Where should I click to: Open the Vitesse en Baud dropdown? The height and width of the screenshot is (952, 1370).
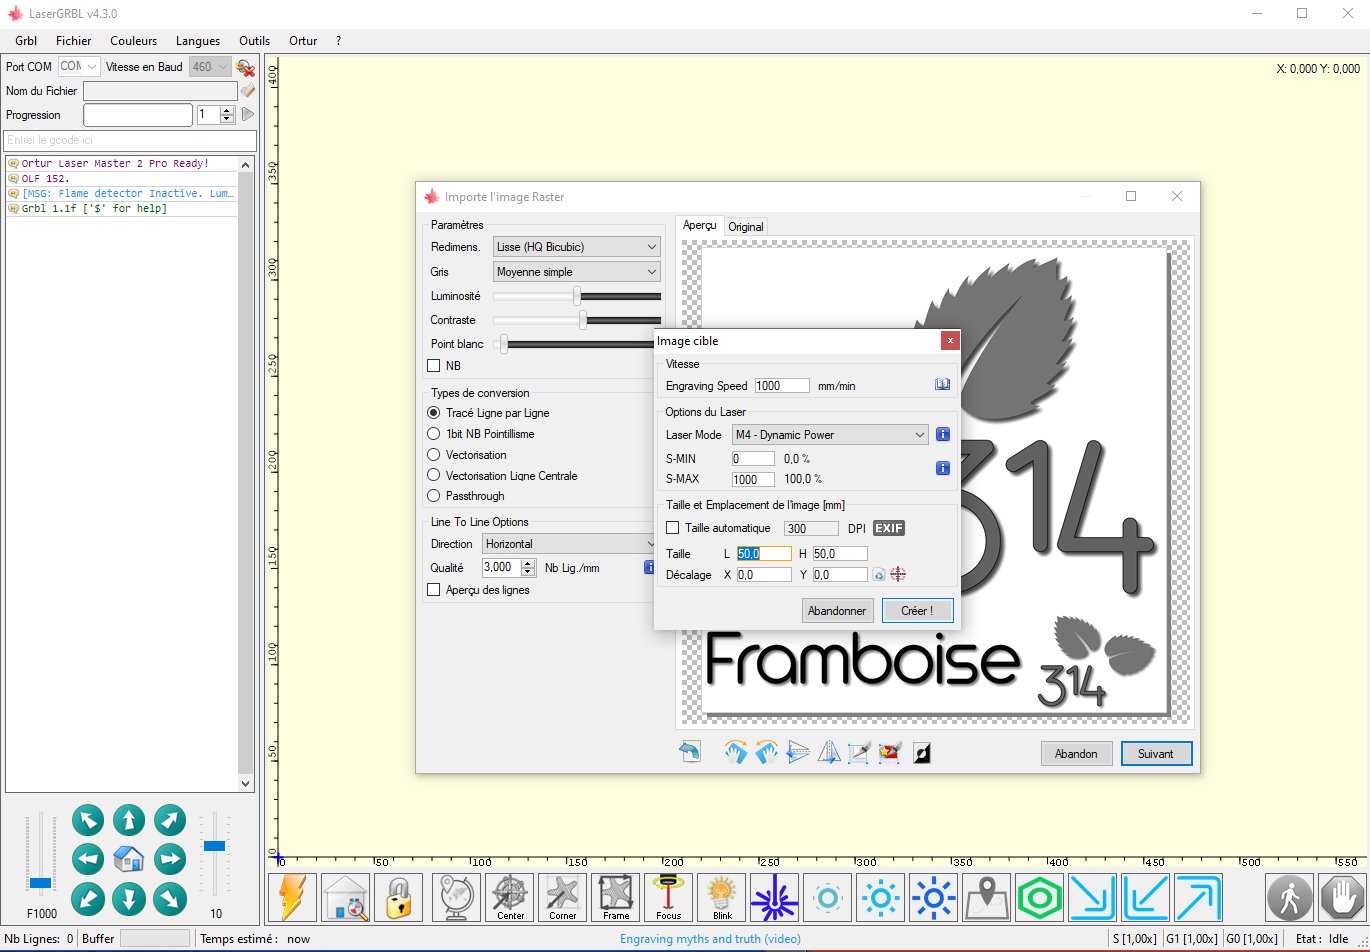210,67
